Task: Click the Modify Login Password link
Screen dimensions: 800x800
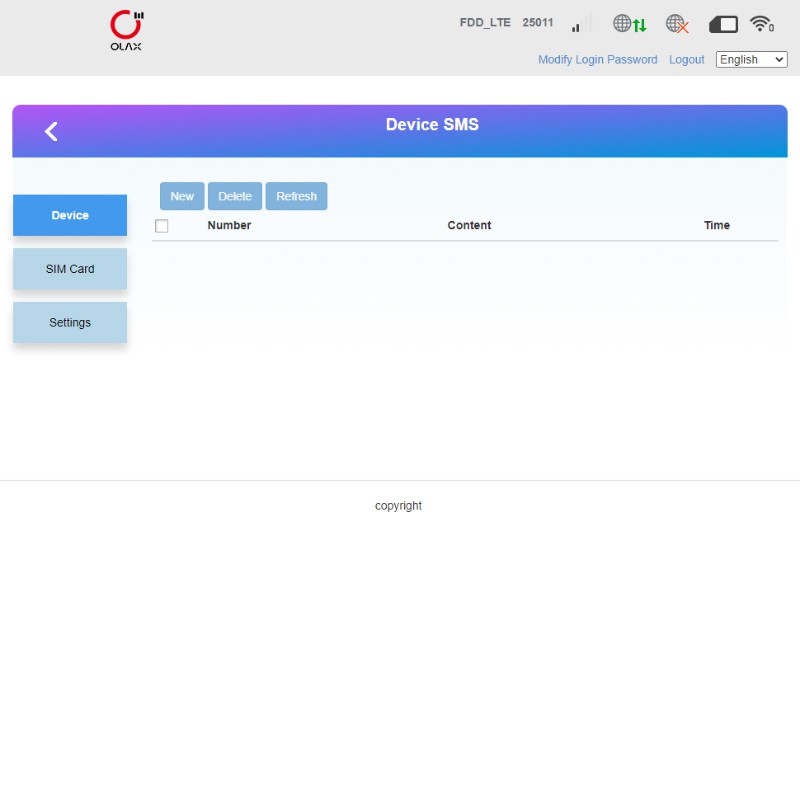Action: coord(597,60)
